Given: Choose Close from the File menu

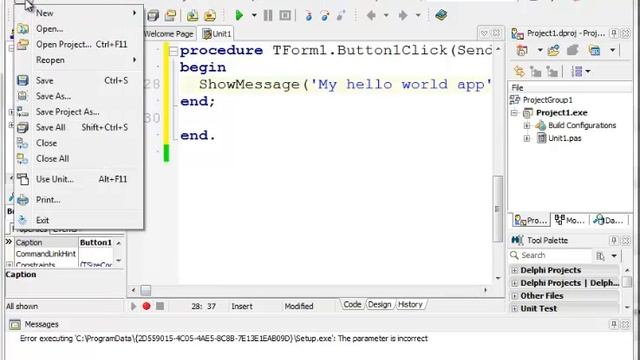Looking at the screenshot, I should (x=78, y=143).
